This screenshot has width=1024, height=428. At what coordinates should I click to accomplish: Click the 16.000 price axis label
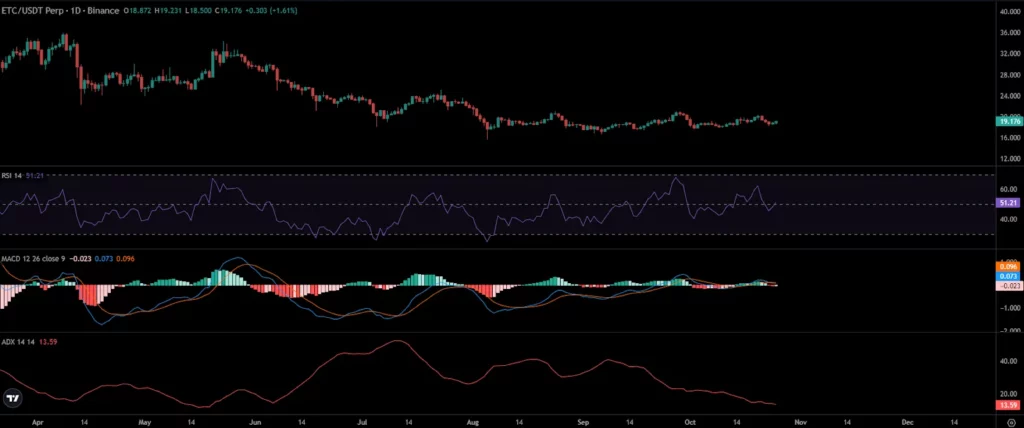coord(1010,138)
